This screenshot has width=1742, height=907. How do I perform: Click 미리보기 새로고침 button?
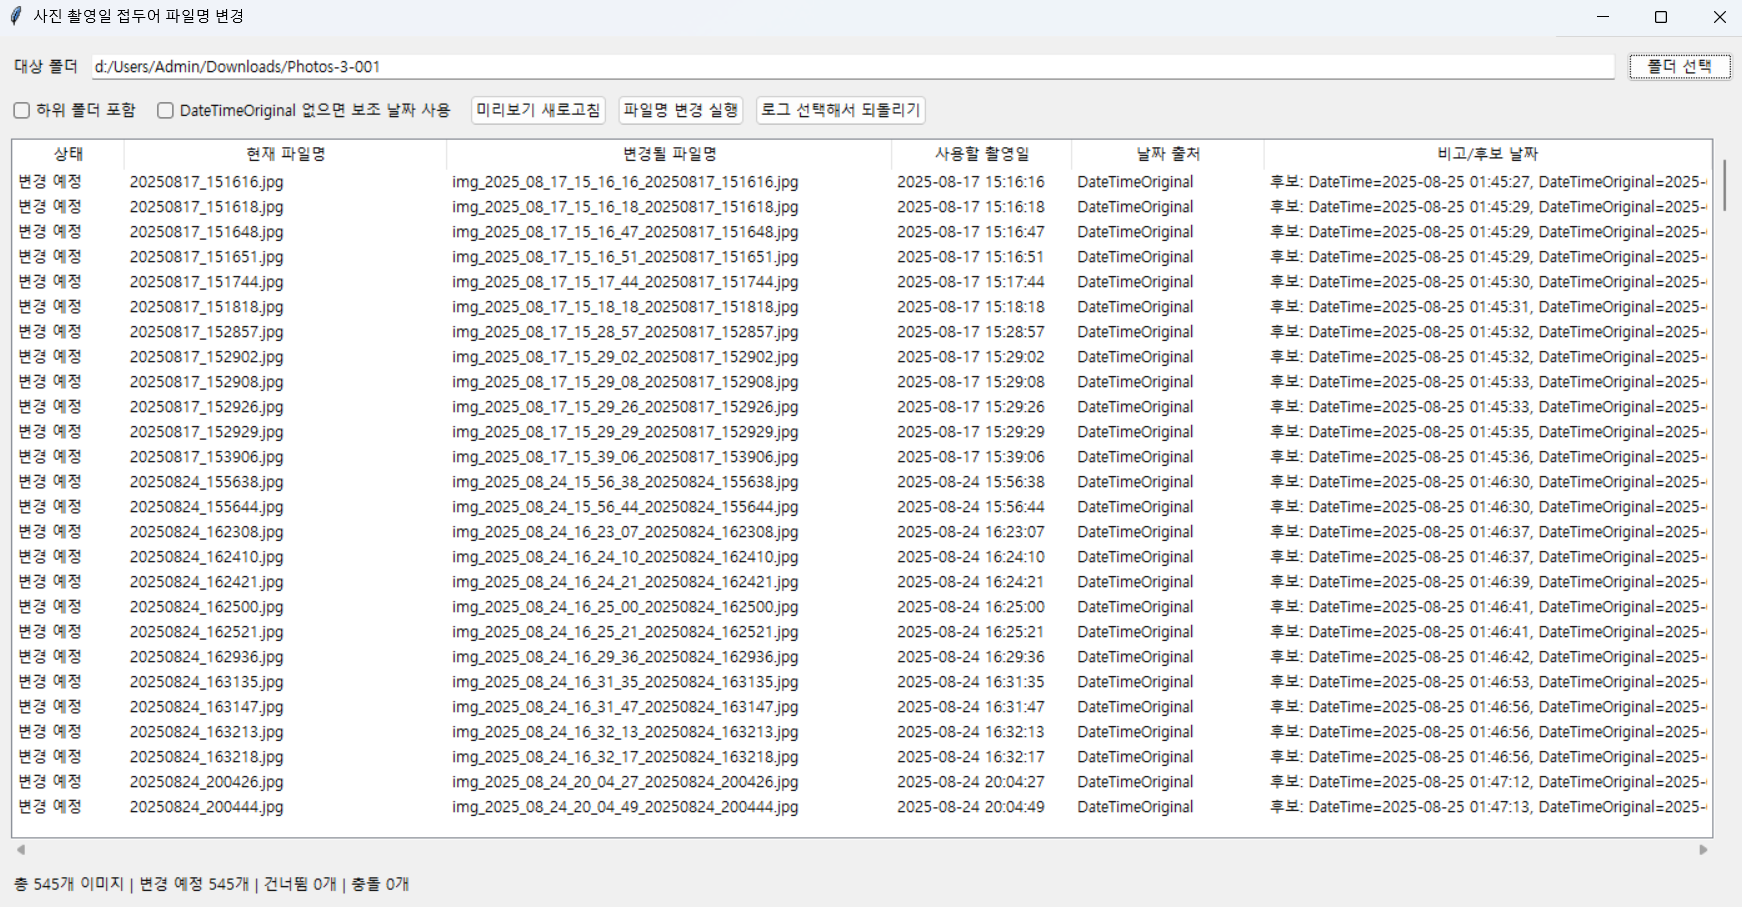pos(538,110)
